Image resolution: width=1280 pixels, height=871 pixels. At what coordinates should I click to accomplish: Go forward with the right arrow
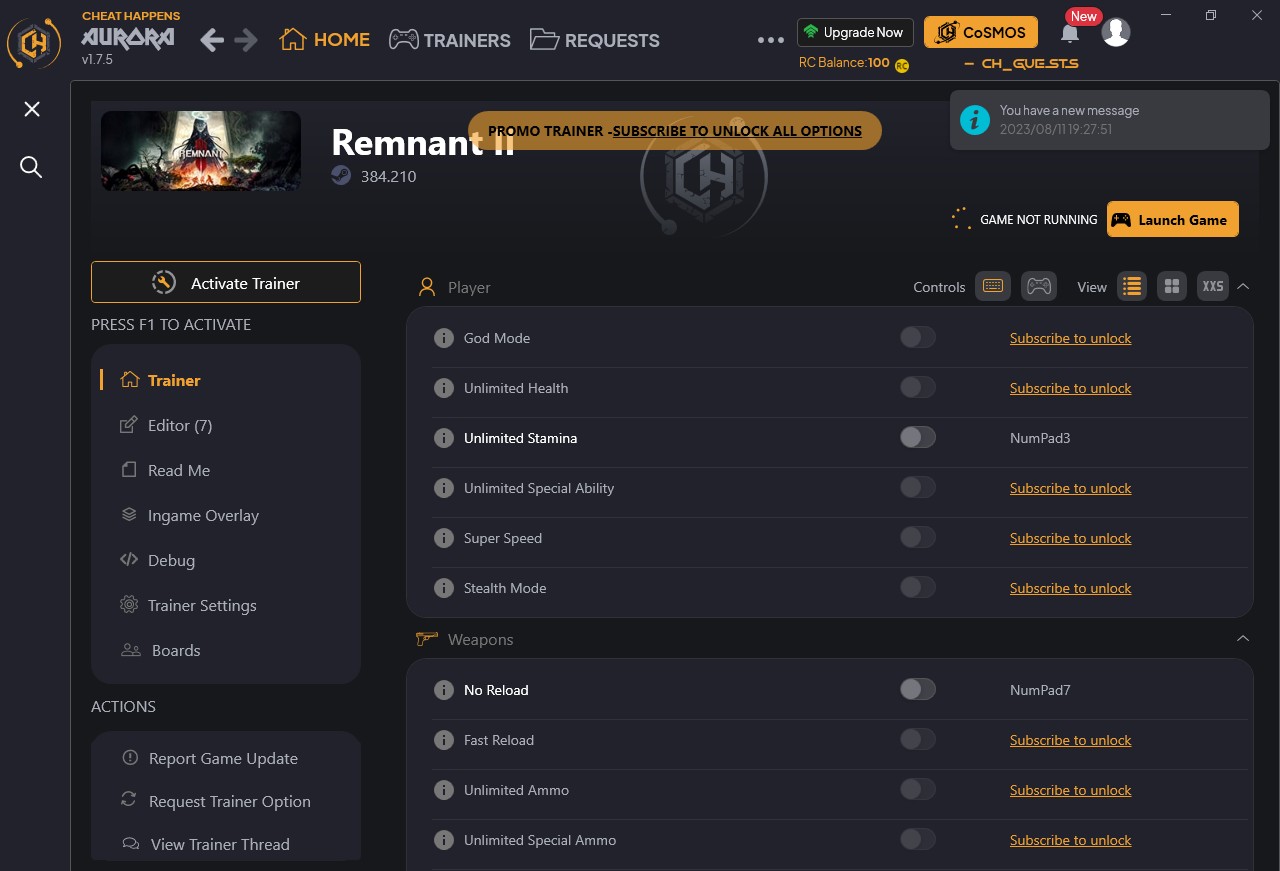245,40
